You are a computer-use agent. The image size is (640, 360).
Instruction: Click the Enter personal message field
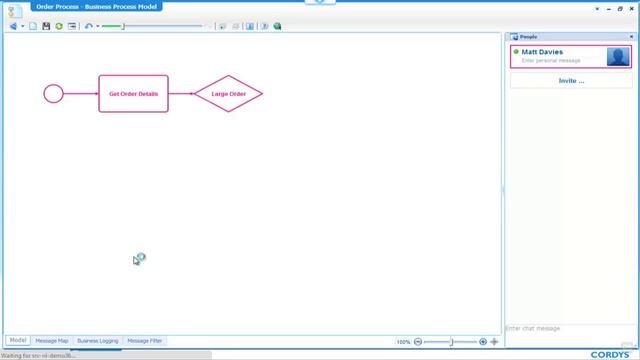pos(551,60)
